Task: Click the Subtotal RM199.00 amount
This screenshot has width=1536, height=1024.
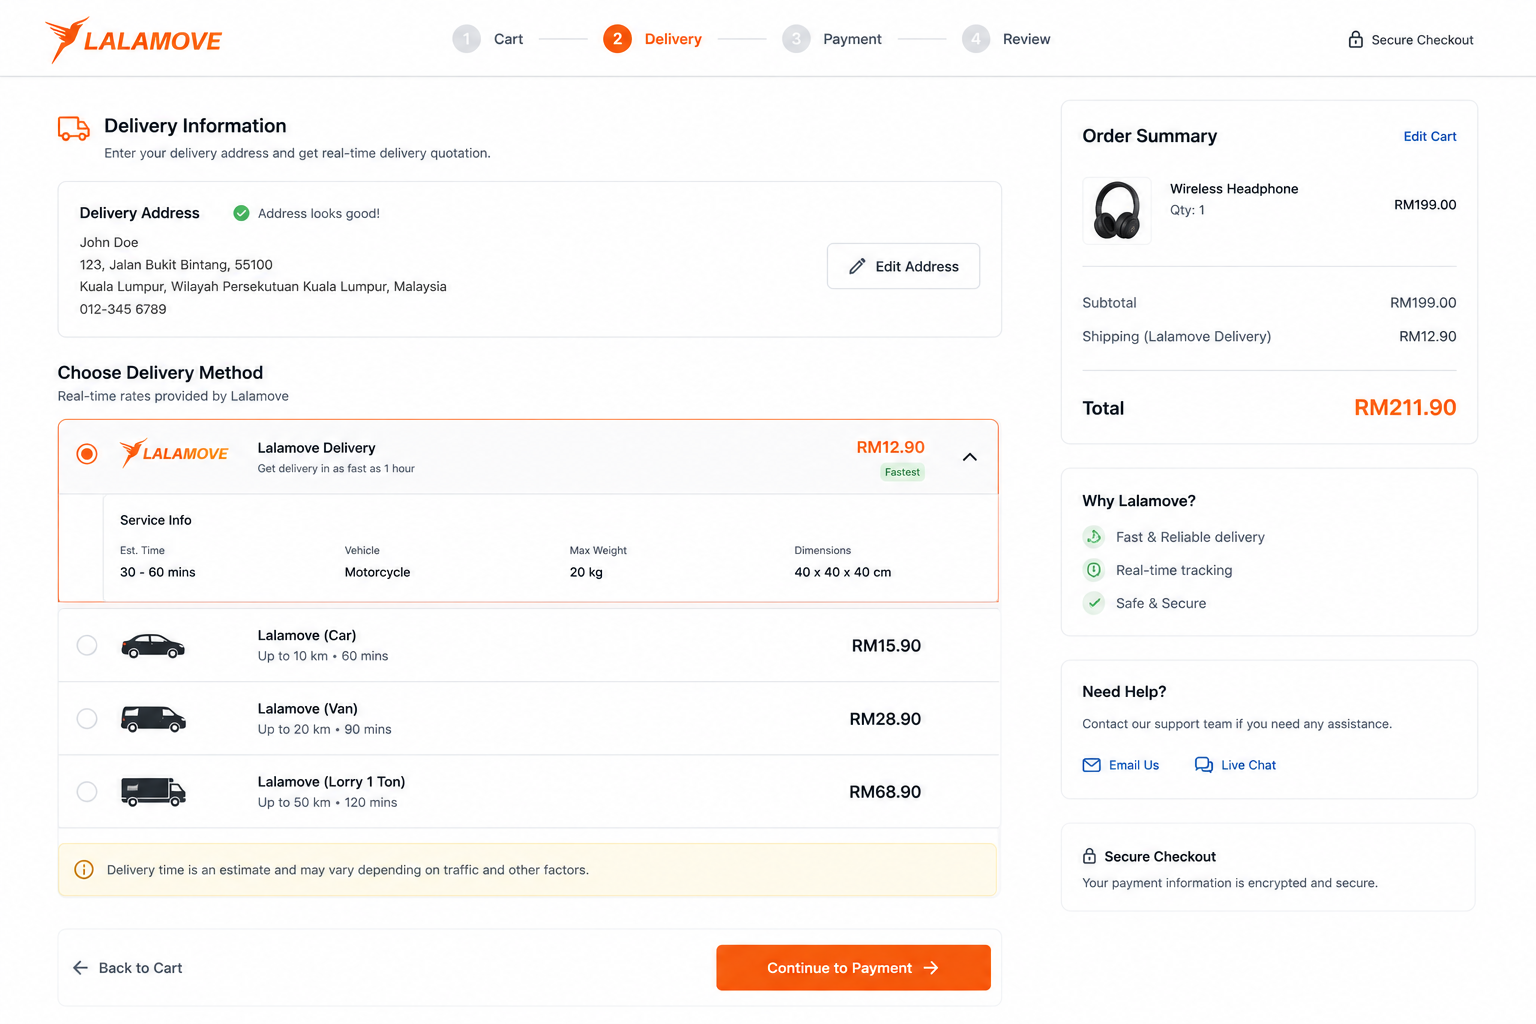Action: [x=1423, y=302]
